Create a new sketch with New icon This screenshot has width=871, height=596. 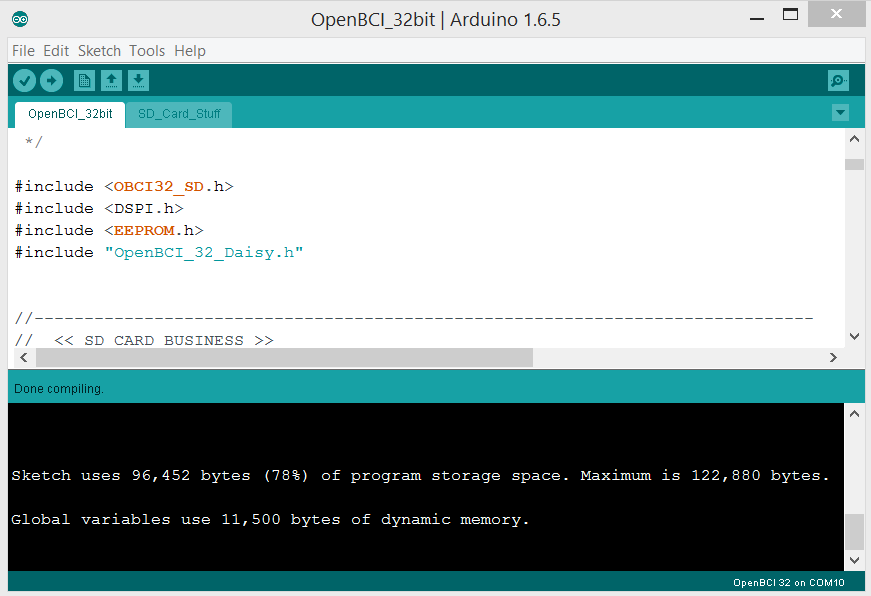point(84,81)
